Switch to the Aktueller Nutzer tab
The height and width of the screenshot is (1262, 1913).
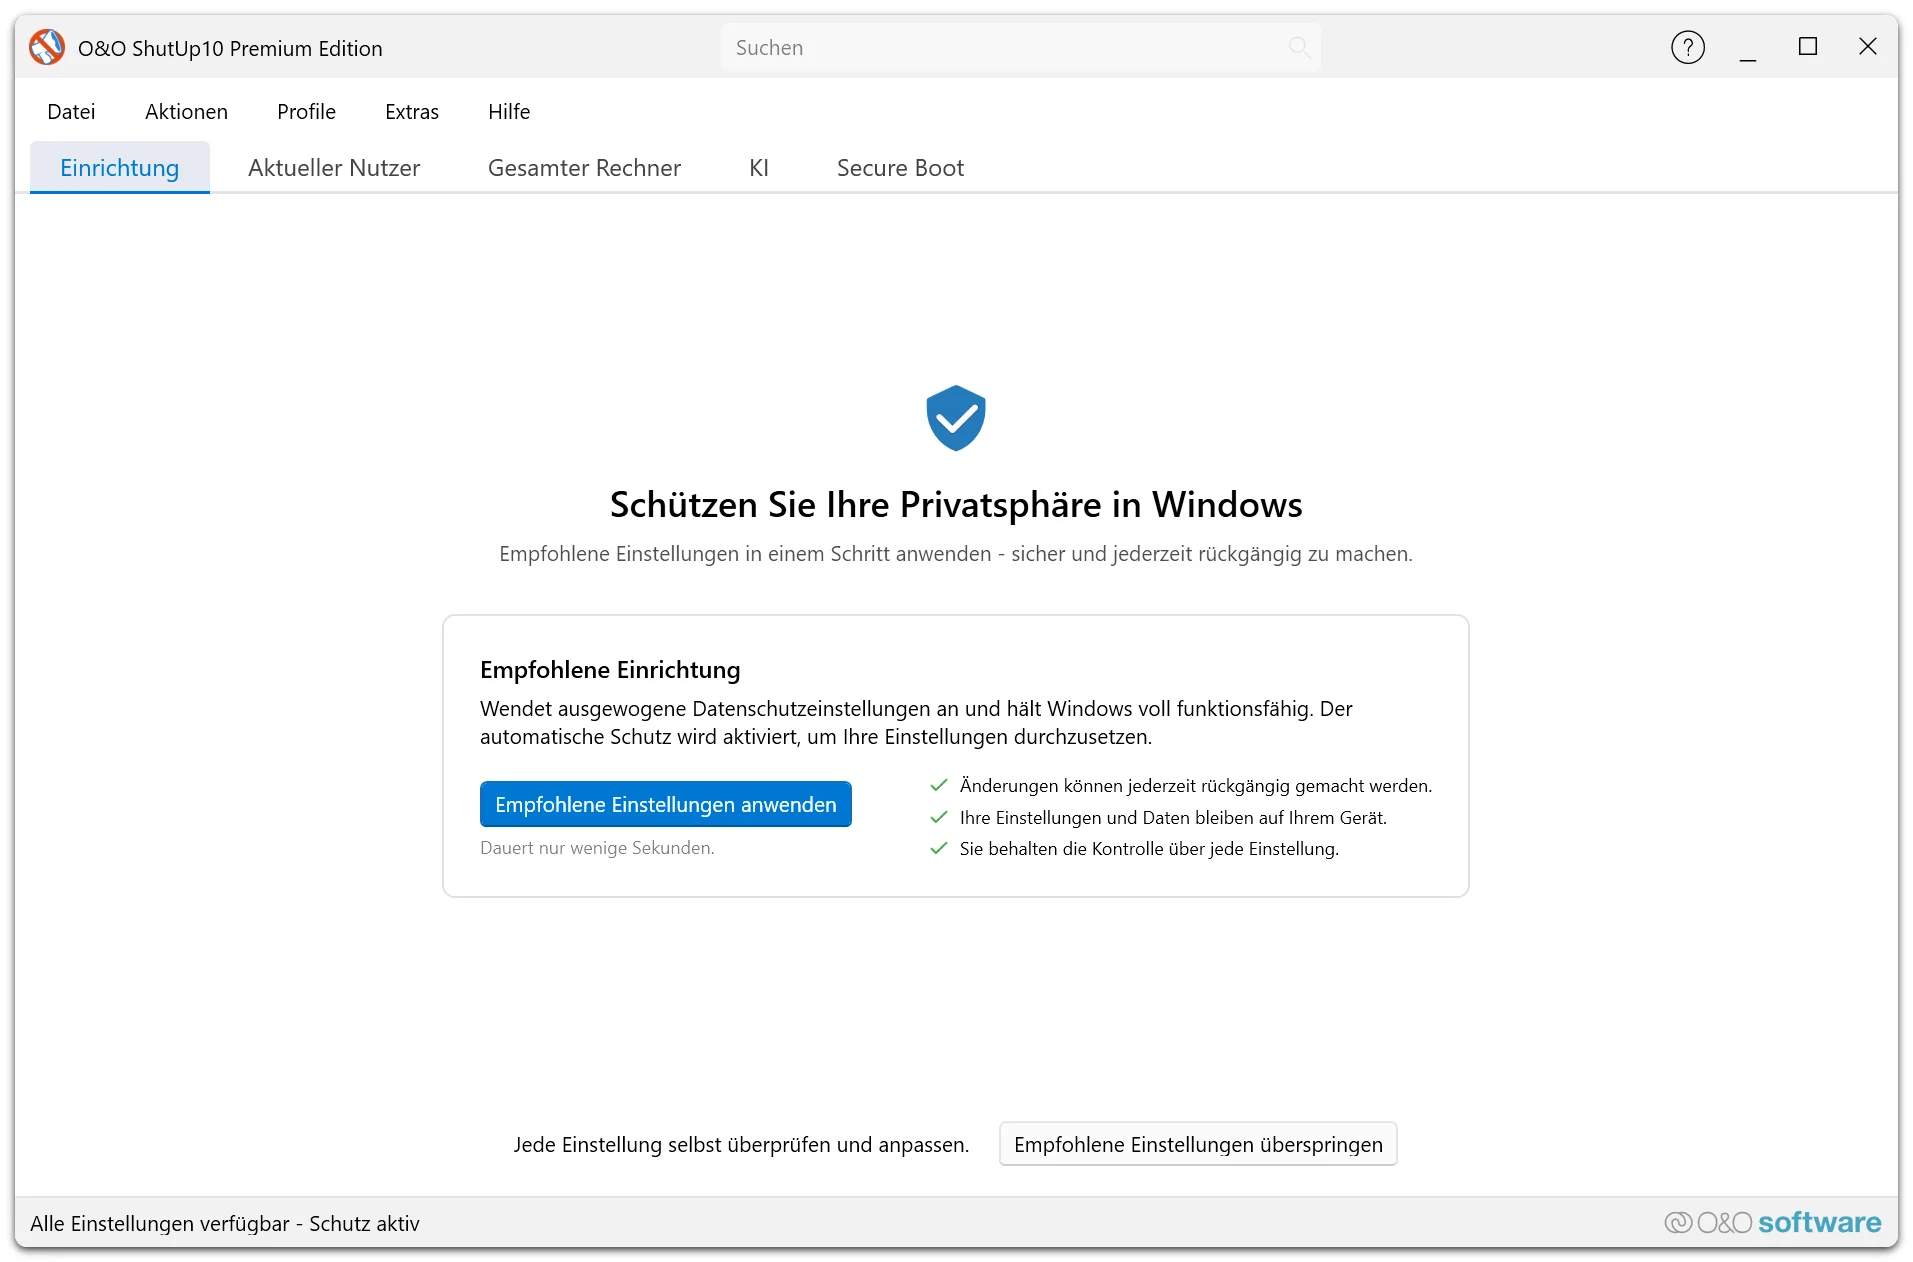click(334, 167)
